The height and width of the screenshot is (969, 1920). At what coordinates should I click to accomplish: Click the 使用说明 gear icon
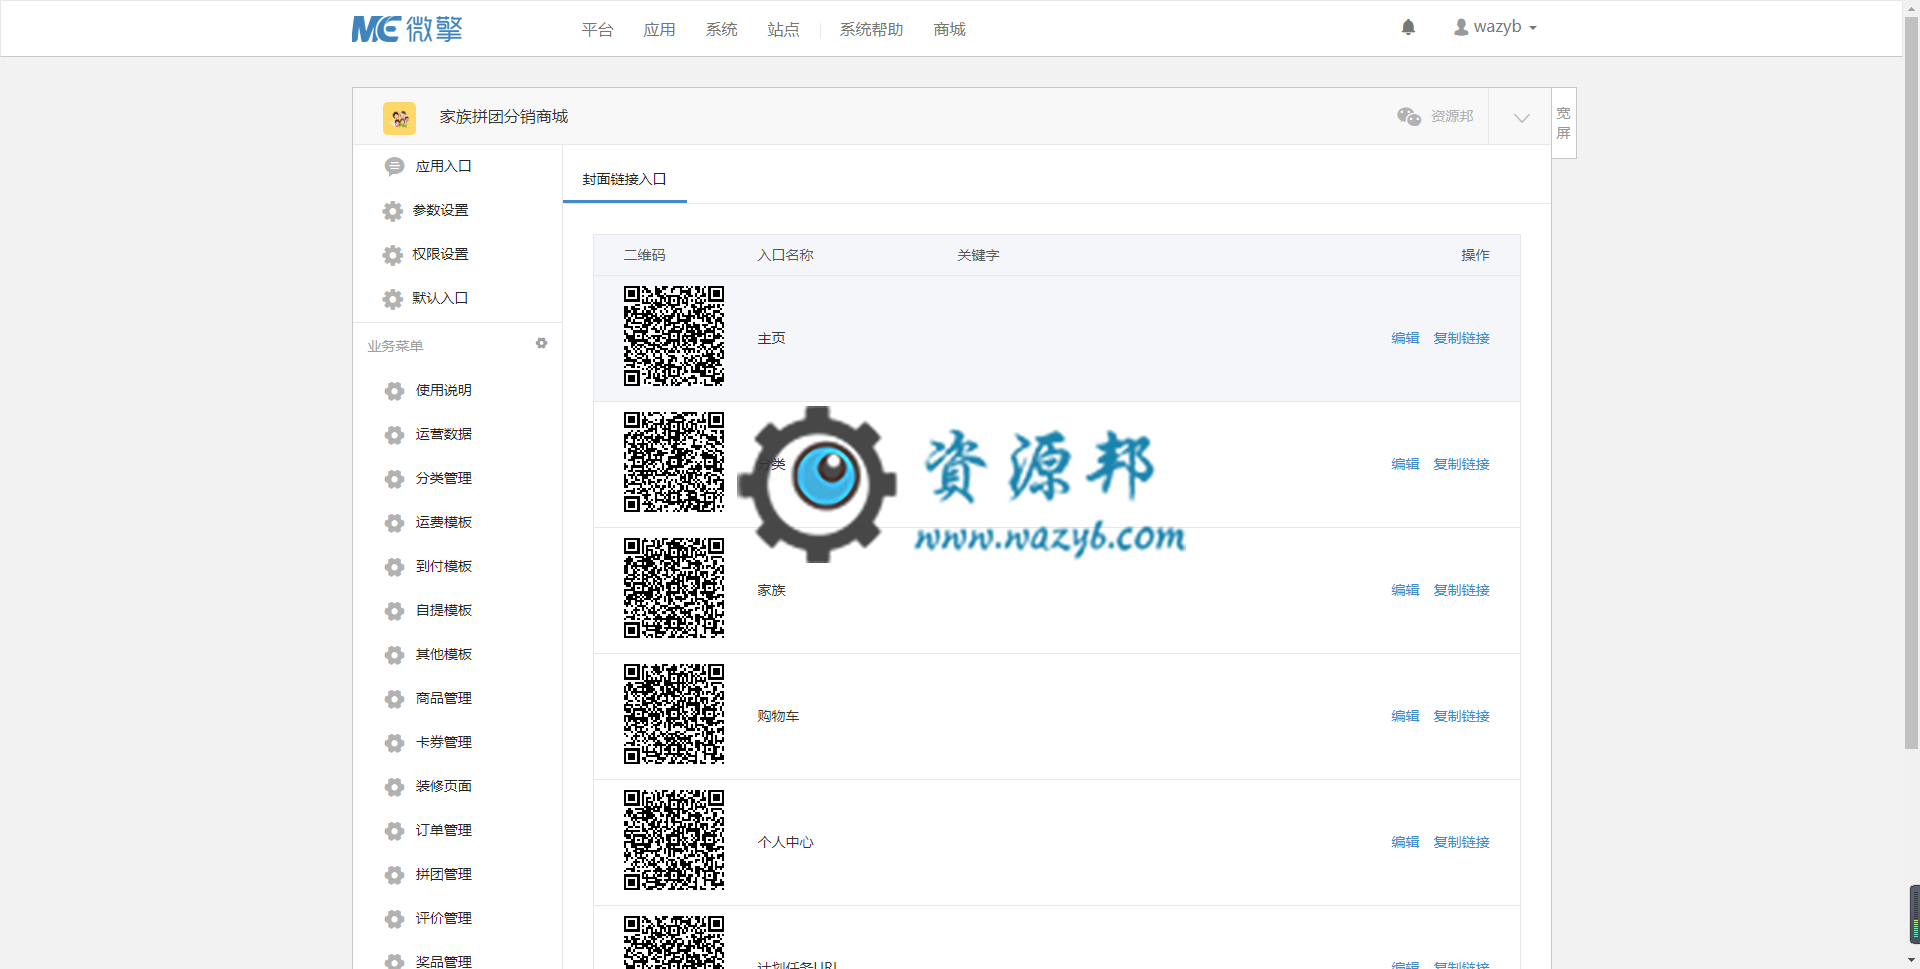(x=395, y=391)
